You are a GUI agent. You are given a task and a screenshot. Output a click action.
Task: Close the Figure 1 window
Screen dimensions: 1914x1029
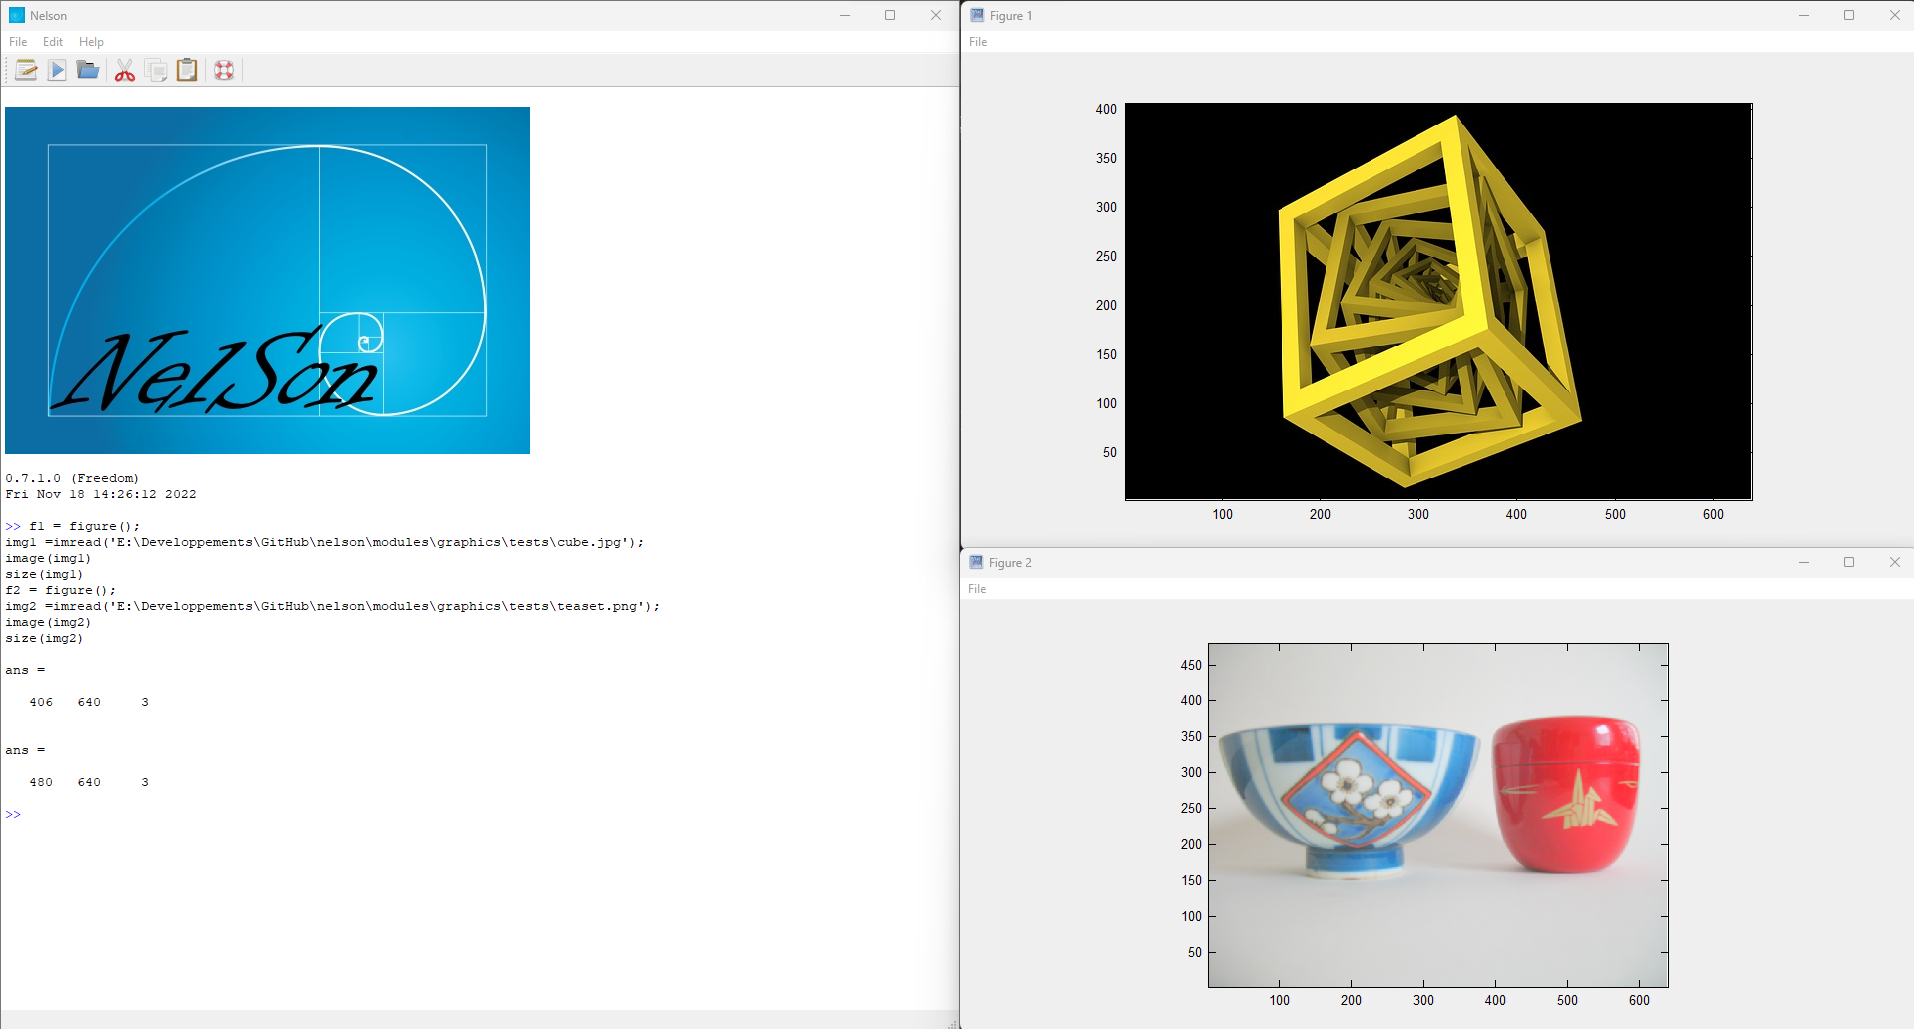[1894, 15]
